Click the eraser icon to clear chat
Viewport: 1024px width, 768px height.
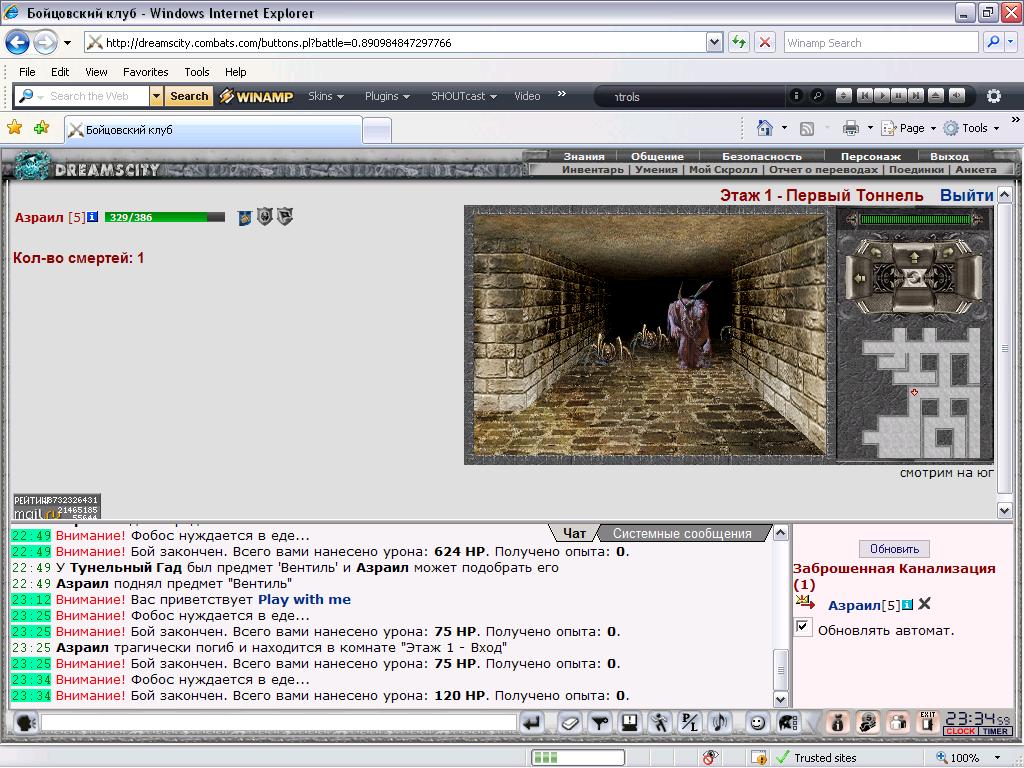pyautogui.click(x=570, y=722)
